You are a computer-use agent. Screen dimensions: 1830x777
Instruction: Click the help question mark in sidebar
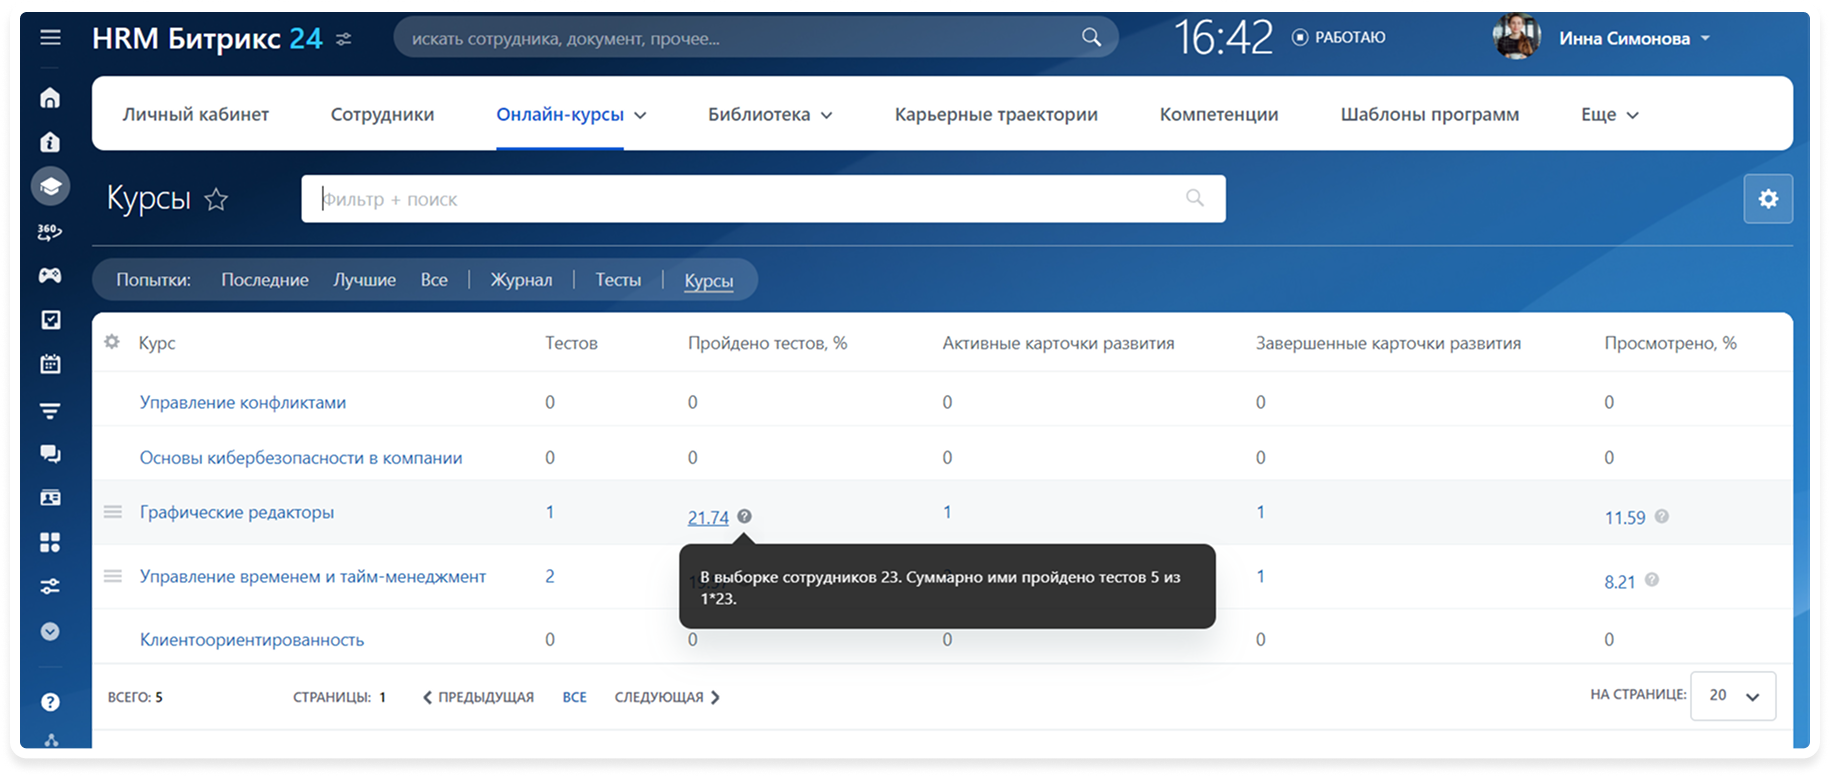50,702
